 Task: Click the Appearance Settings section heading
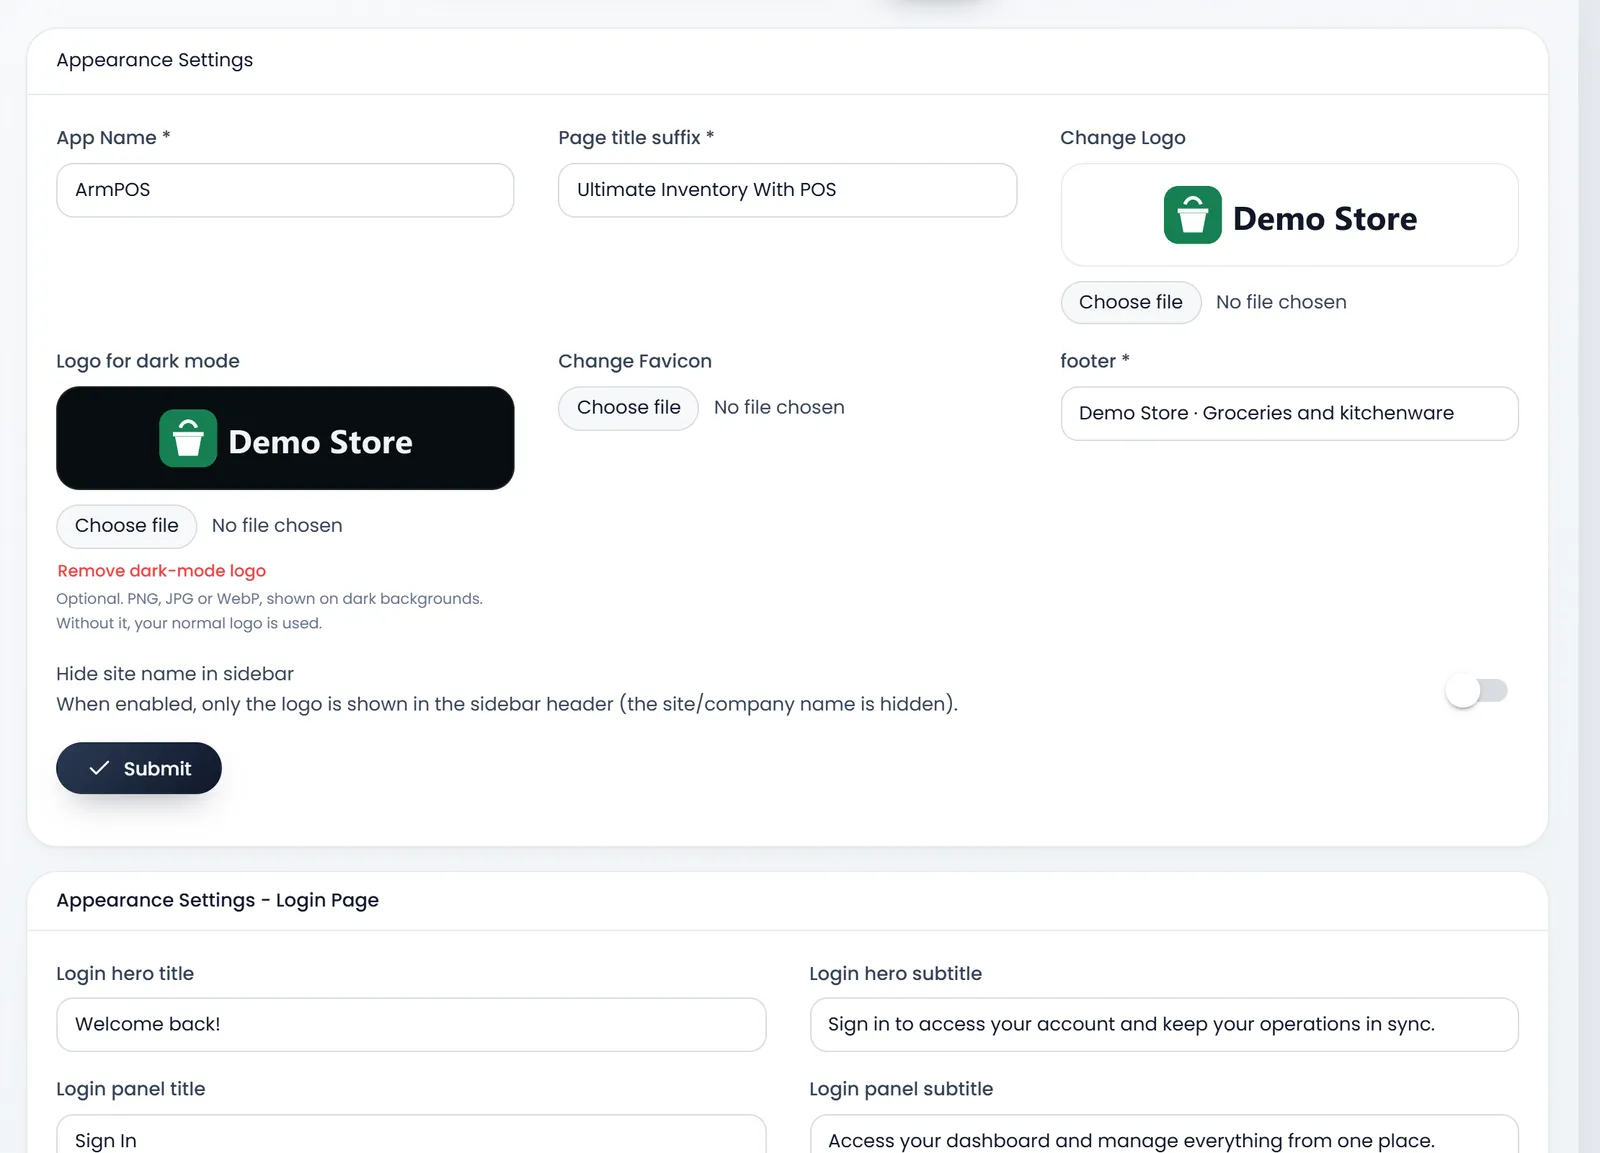point(155,60)
